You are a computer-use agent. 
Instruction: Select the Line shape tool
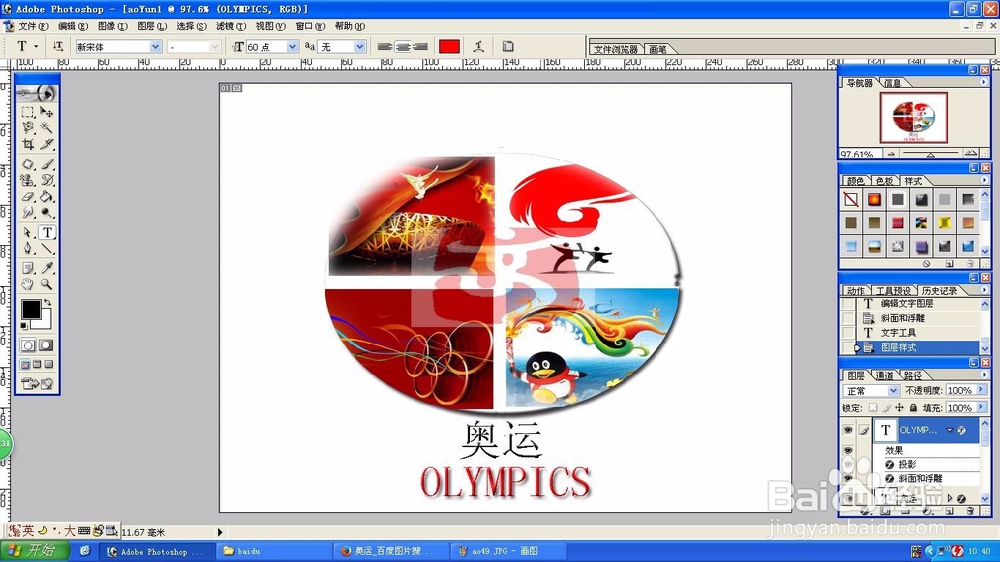click(47, 249)
